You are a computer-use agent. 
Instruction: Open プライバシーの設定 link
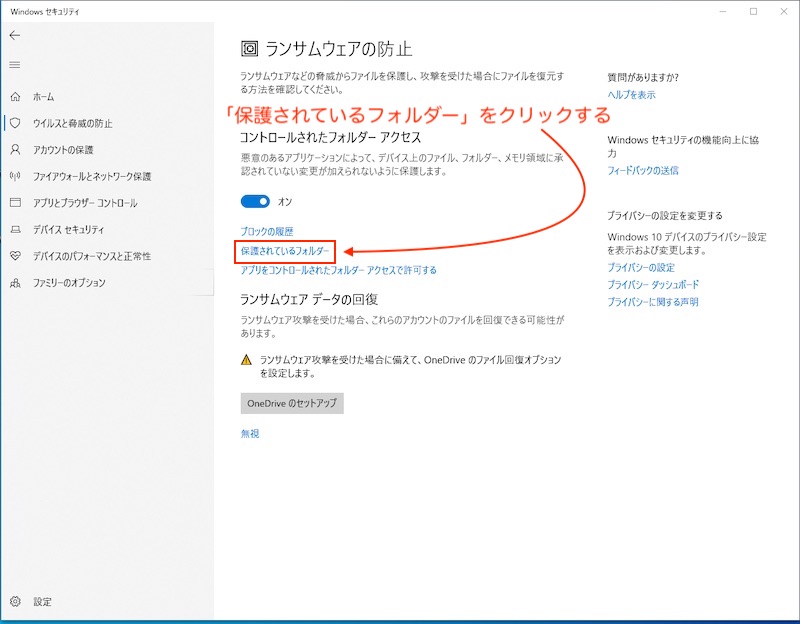tap(641, 267)
